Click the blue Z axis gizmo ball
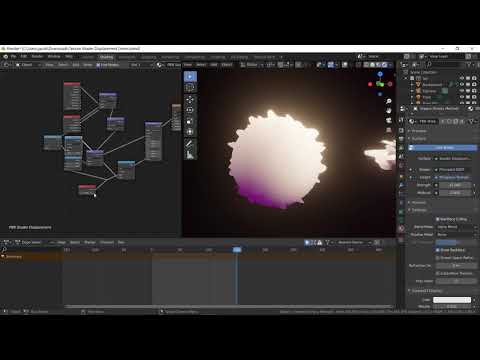This screenshot has height=360, width=480. tap(380, 74)
